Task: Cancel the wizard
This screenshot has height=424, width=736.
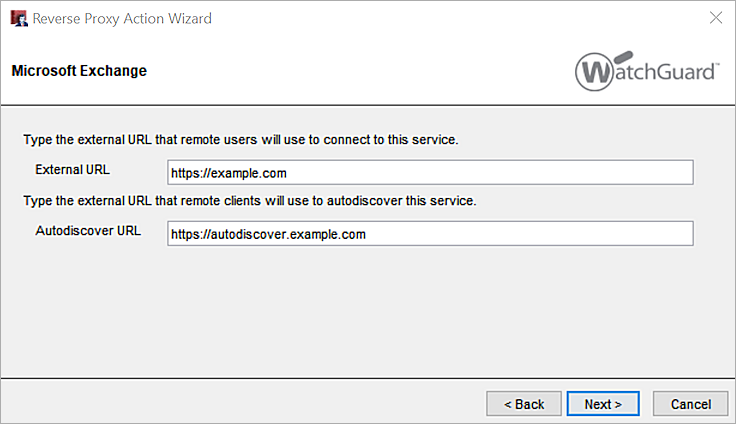Action: coord(690,404)
